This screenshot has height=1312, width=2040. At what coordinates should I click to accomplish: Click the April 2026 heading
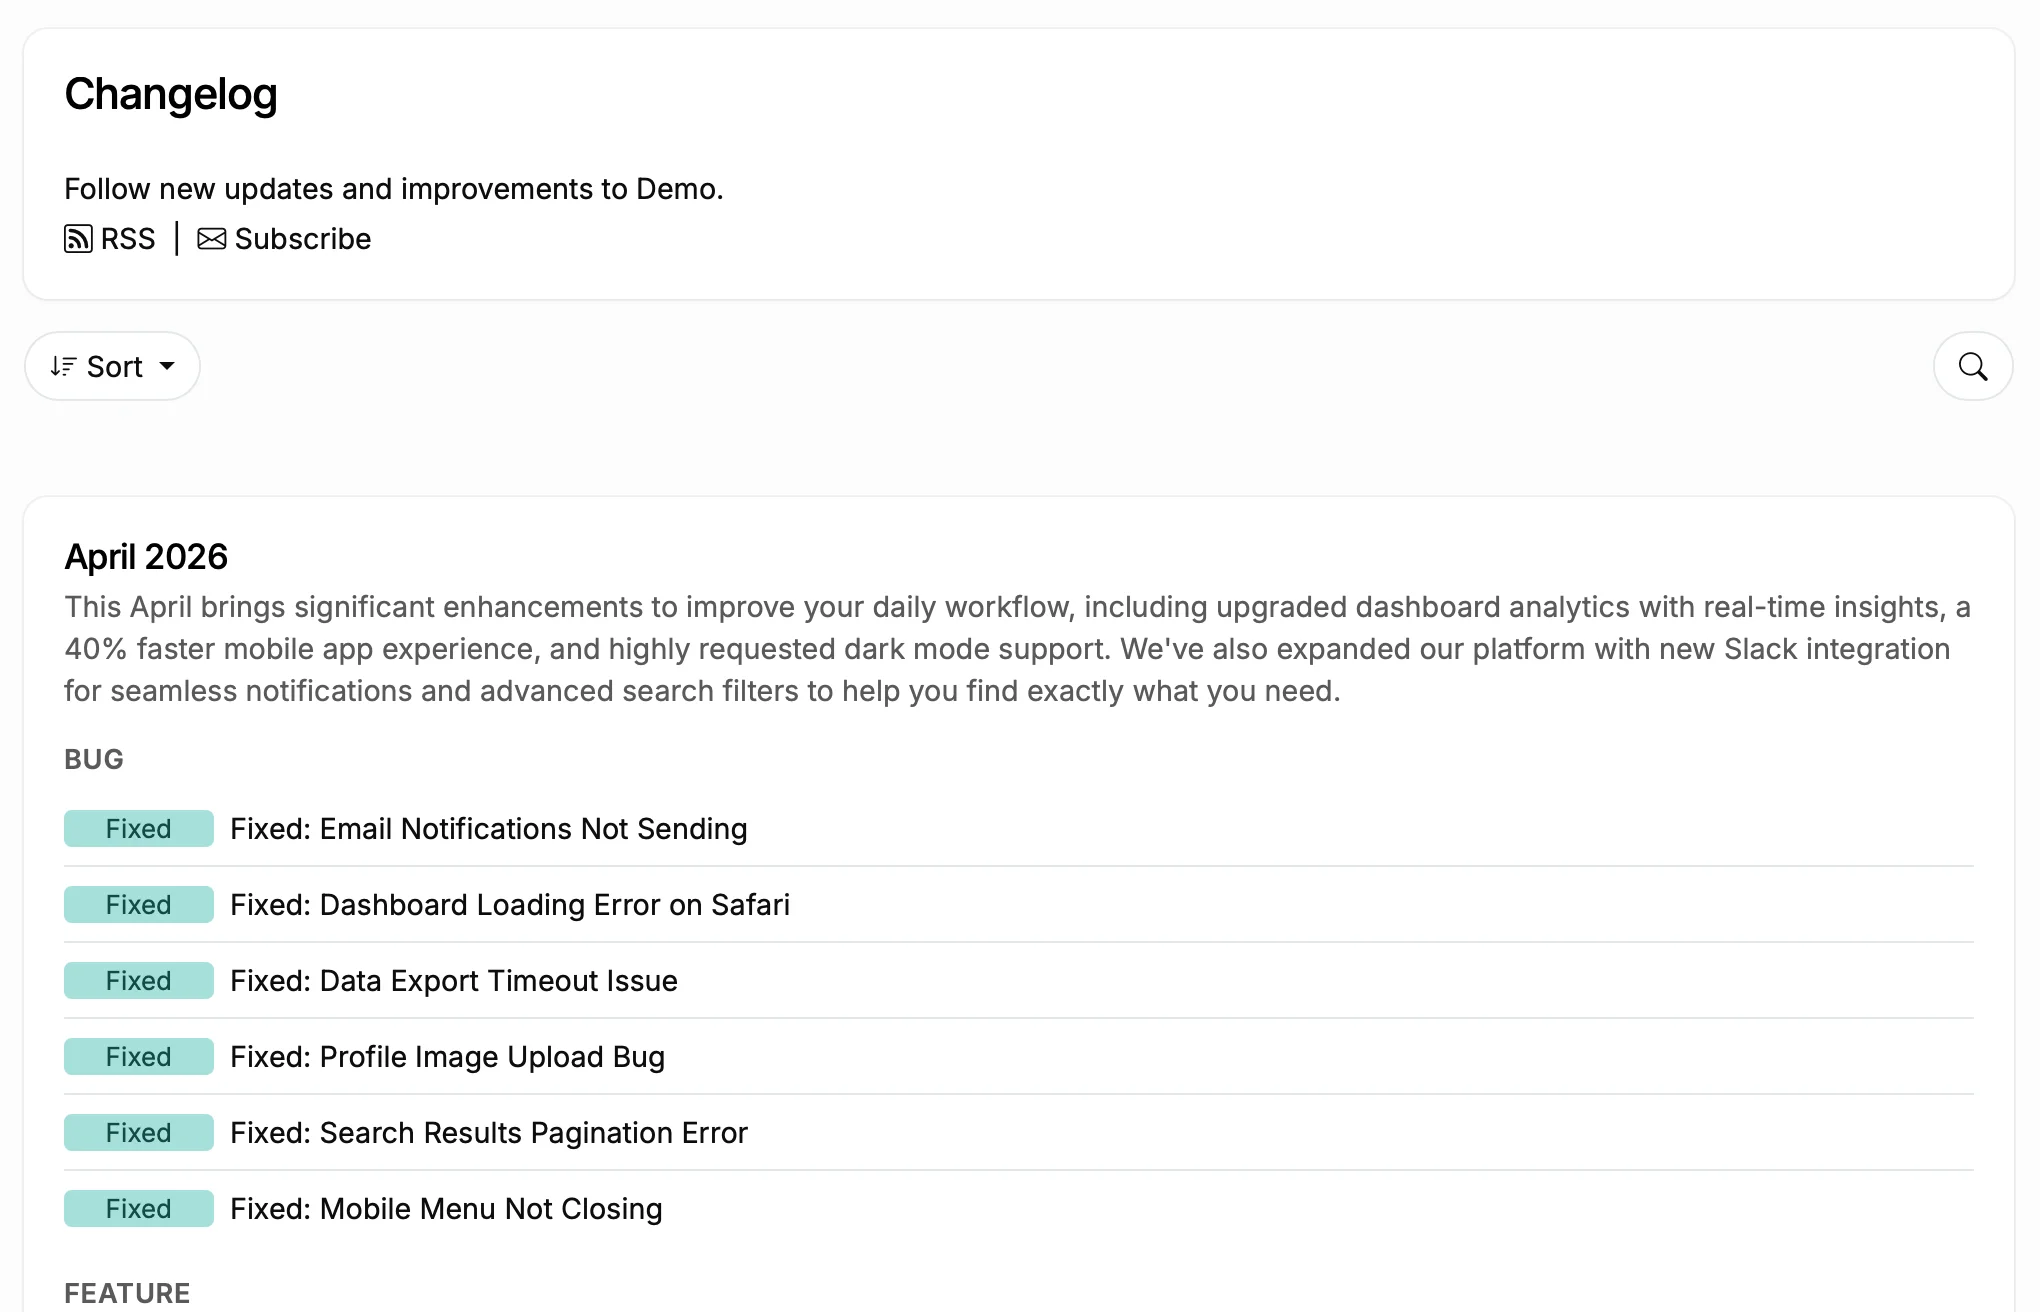point(146,557)
